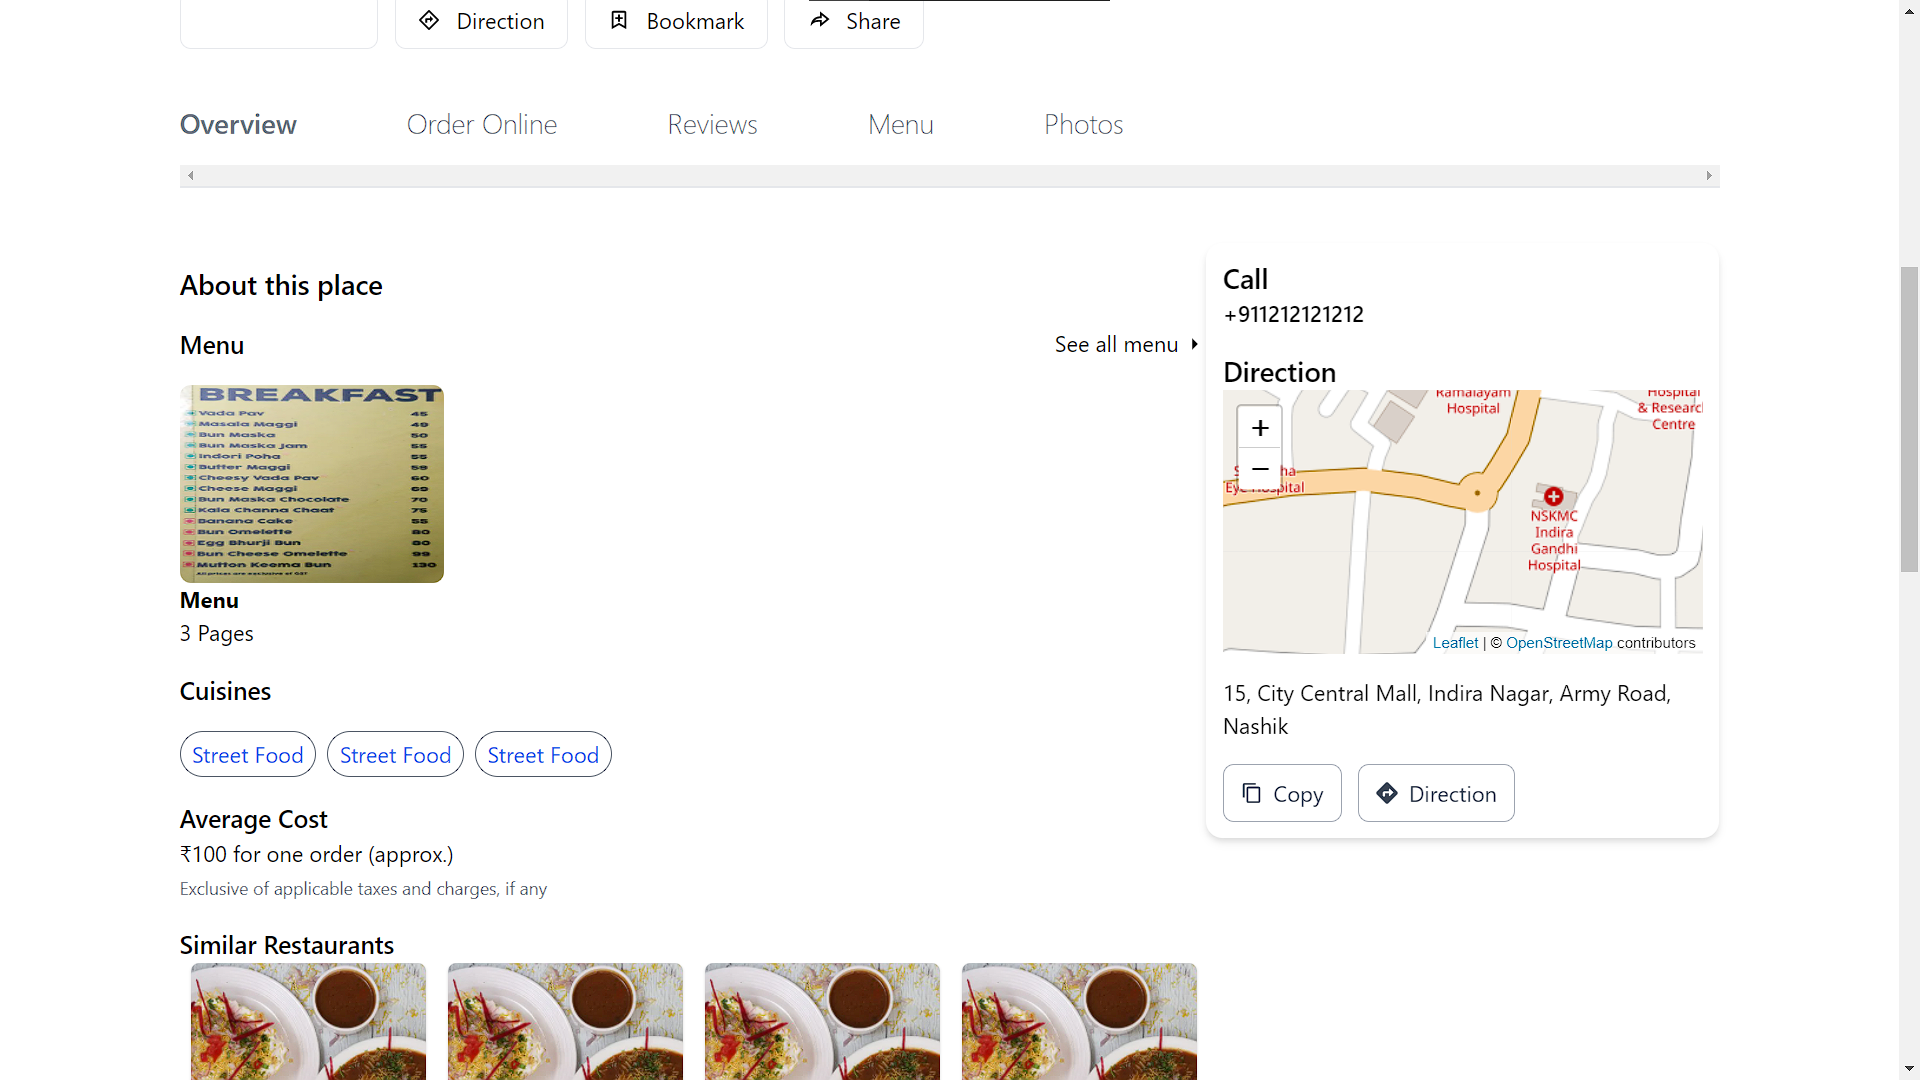The image size is (1920, 1080).
Task: Call the listed phone number
Action: coord(1292,314)
